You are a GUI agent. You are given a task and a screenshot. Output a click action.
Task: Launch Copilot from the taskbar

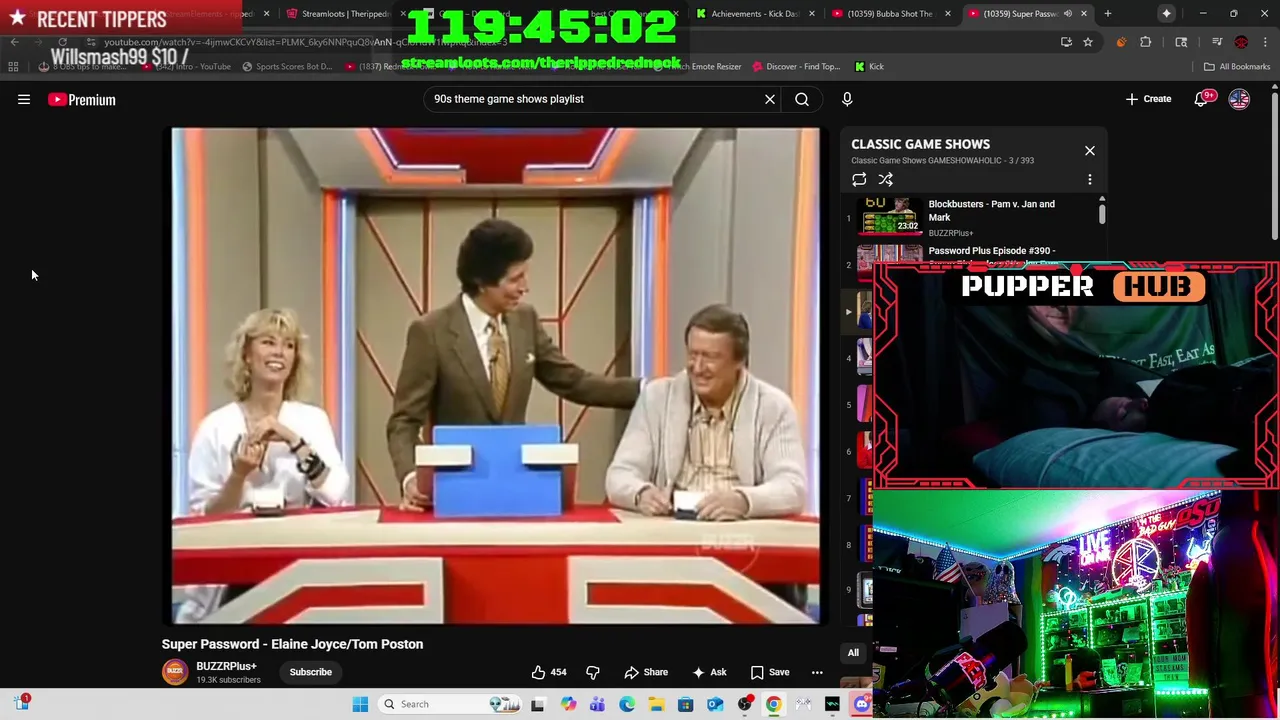click(x=568, y=704)
